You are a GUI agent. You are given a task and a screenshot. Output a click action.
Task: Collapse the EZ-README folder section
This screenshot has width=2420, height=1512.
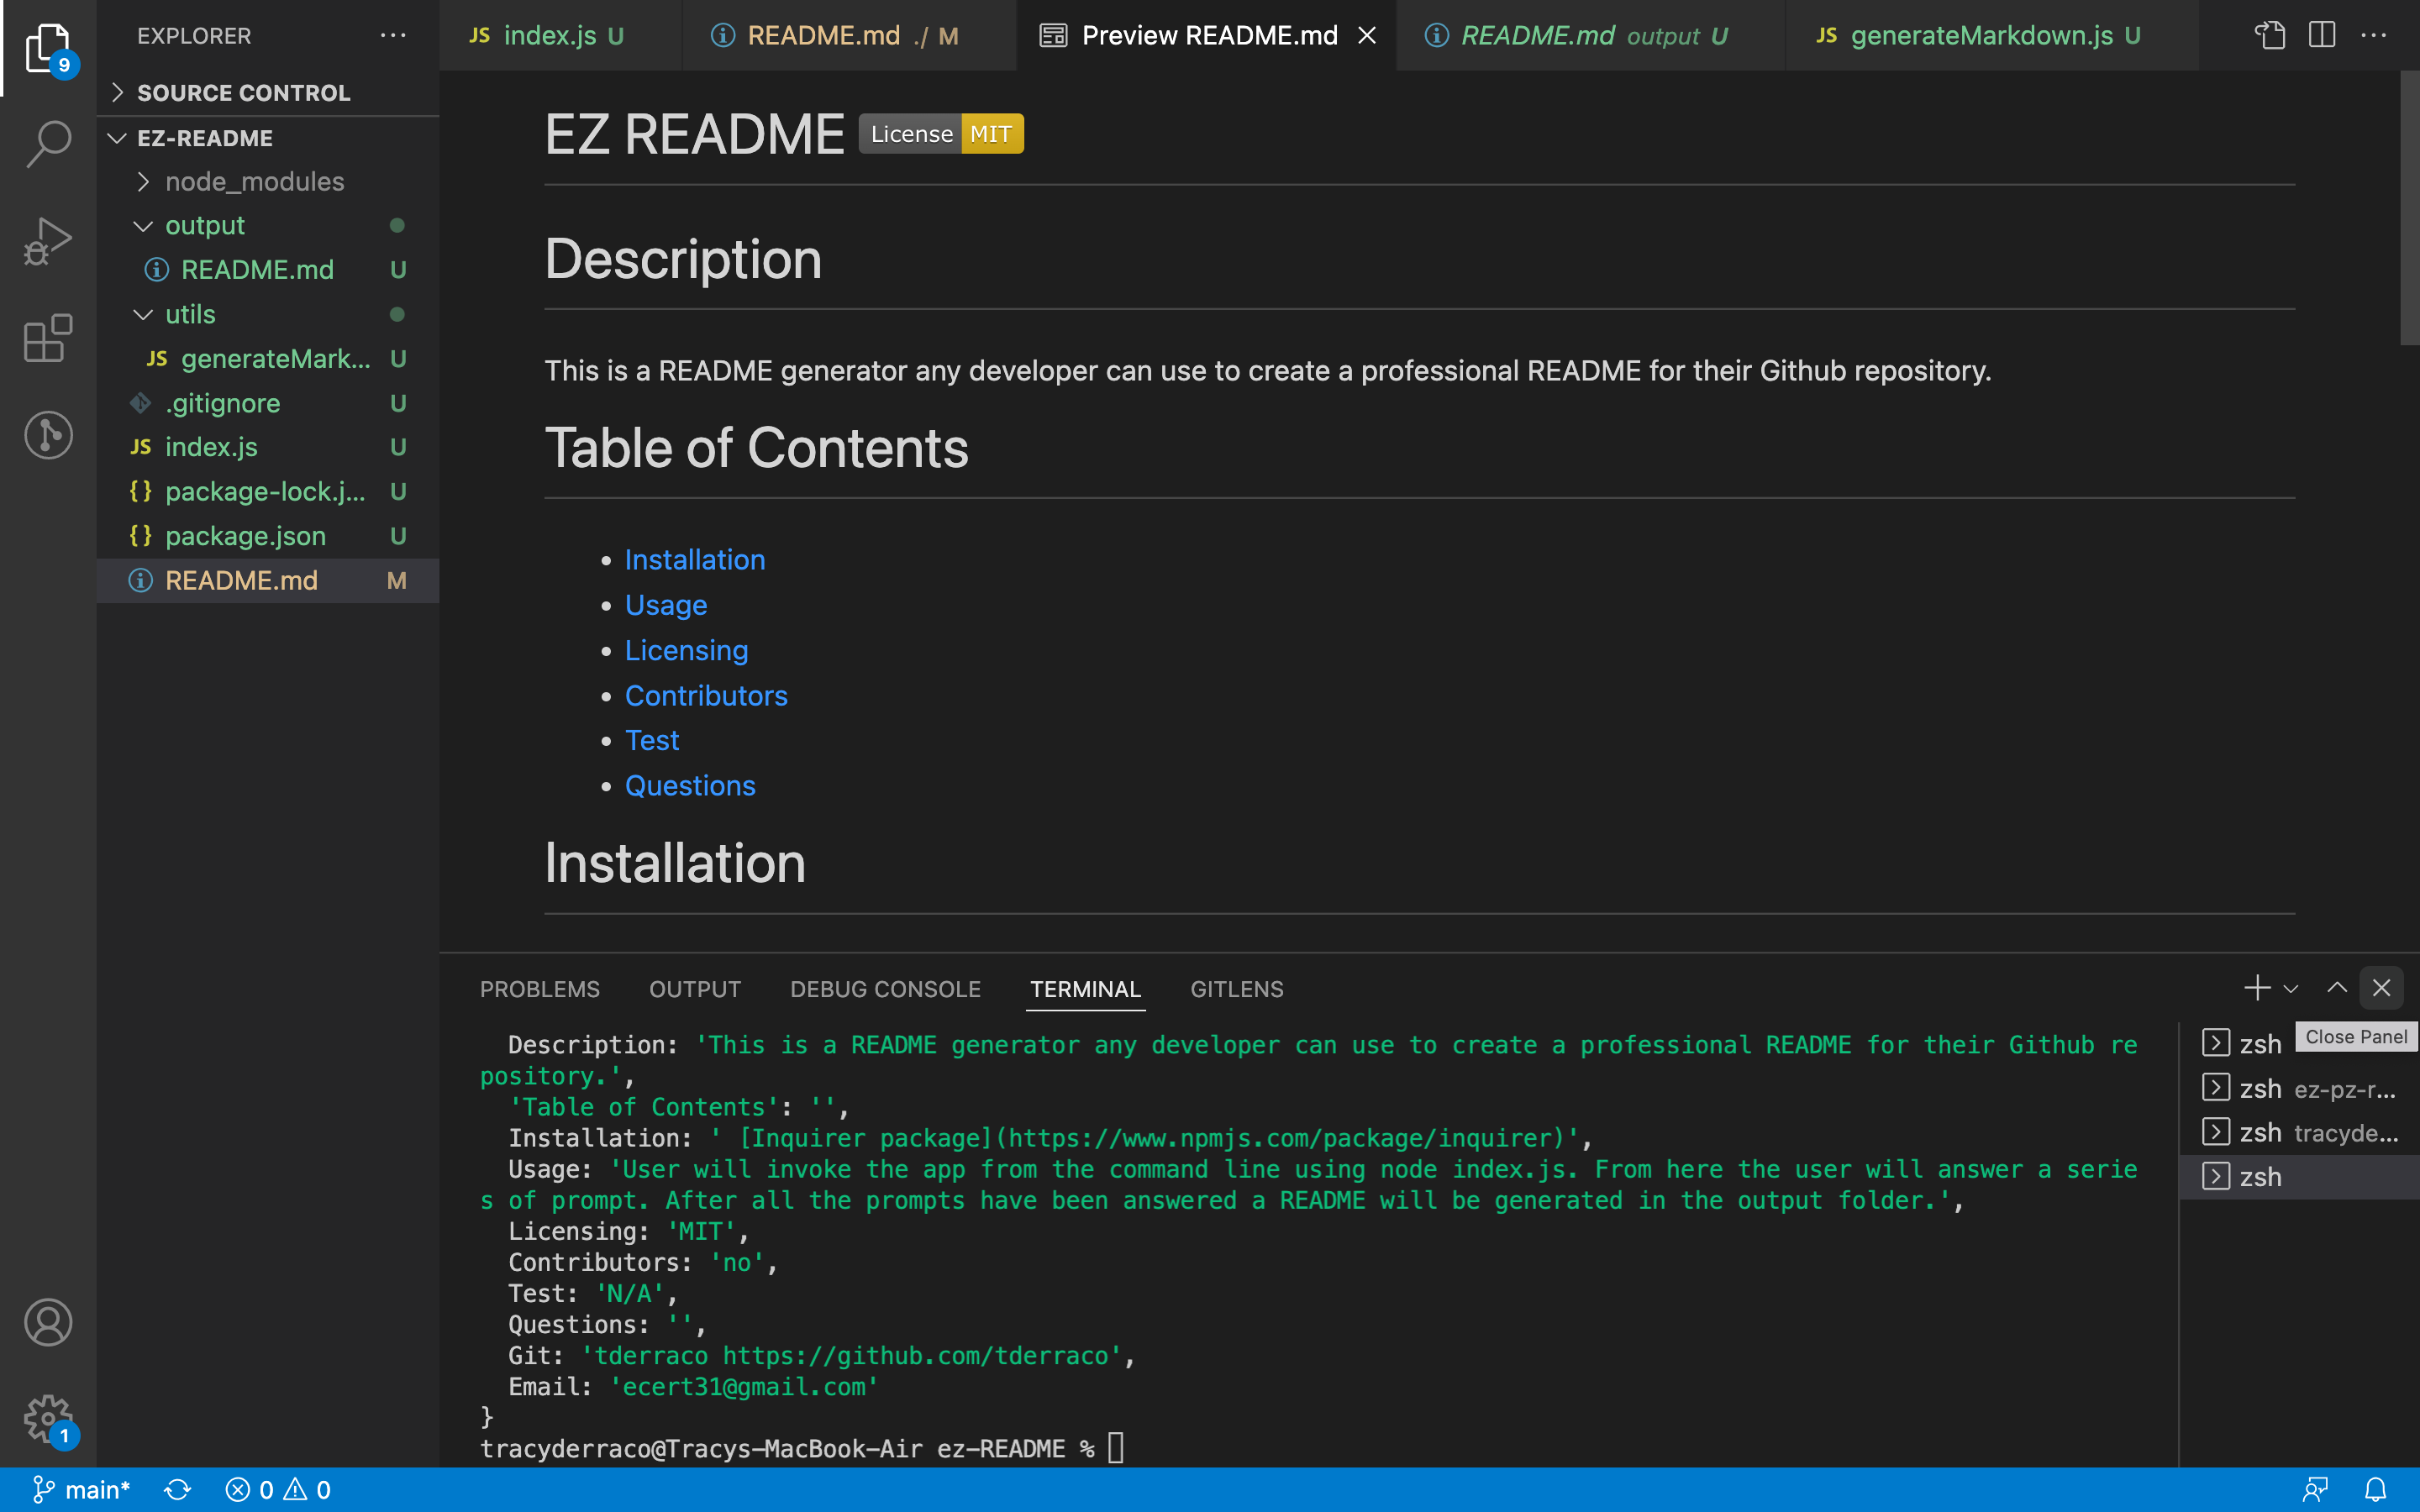click(268, 138)
